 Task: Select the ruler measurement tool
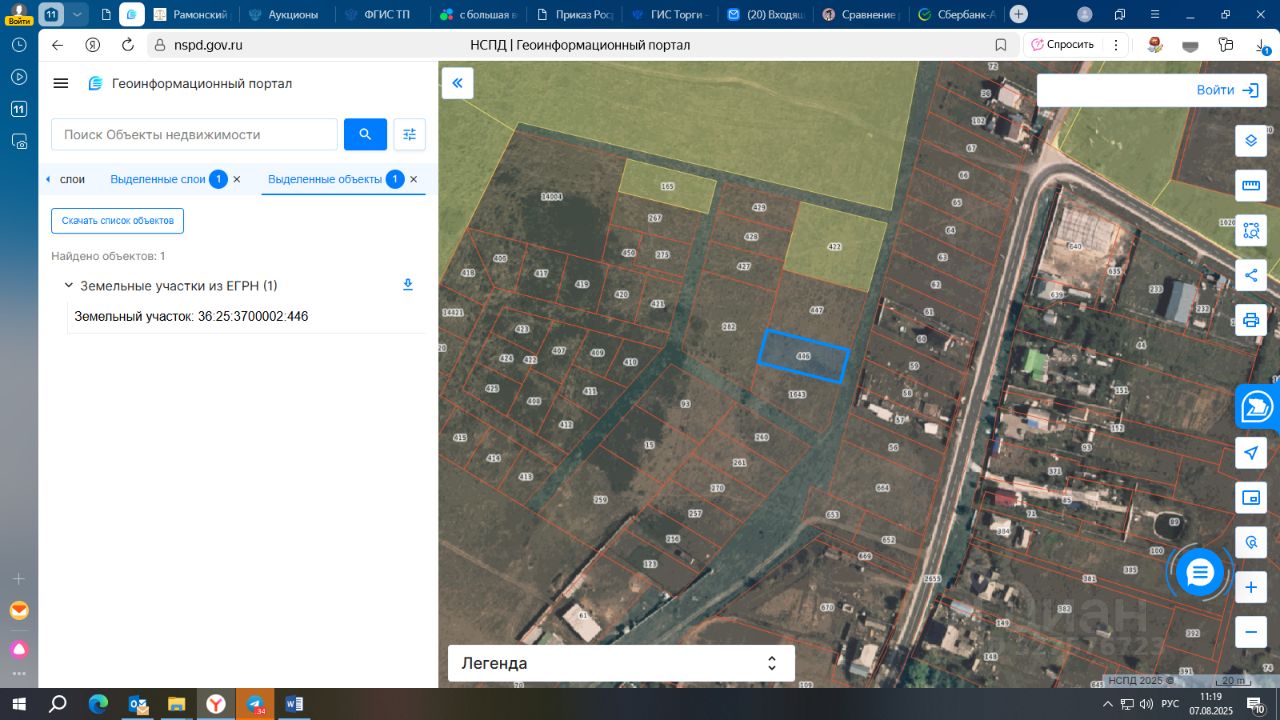[1250, 186]
